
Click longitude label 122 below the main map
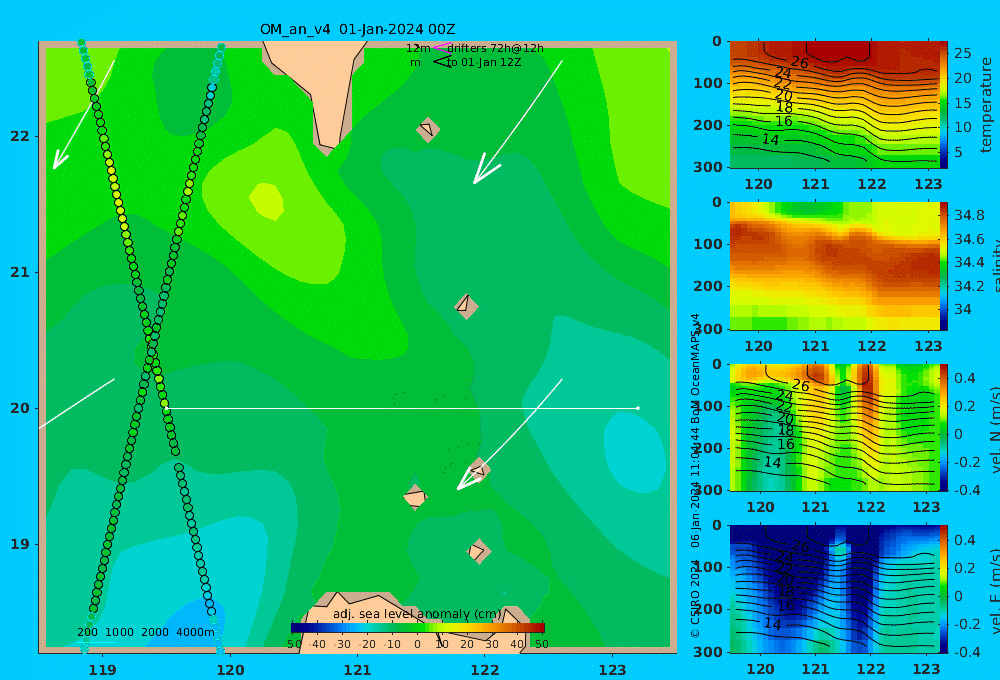click(485, 670)
